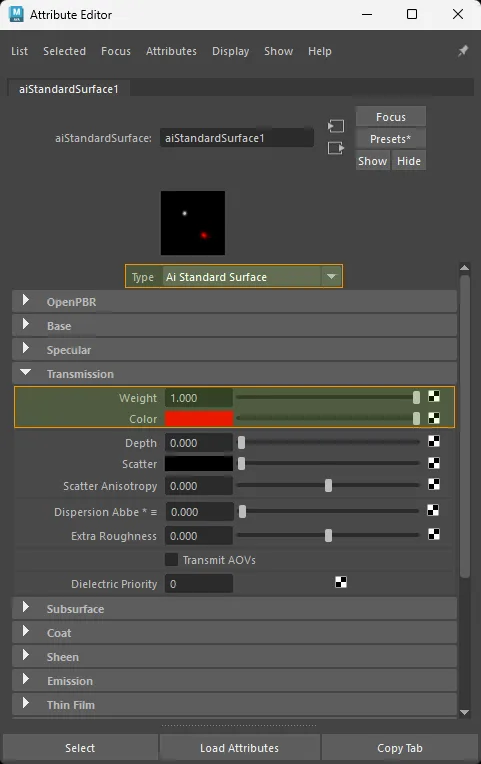The height and width of the screenshot is (764, 481).
Task: Click the Scatter Anisotropy value field
Action: tap(199, 486)
